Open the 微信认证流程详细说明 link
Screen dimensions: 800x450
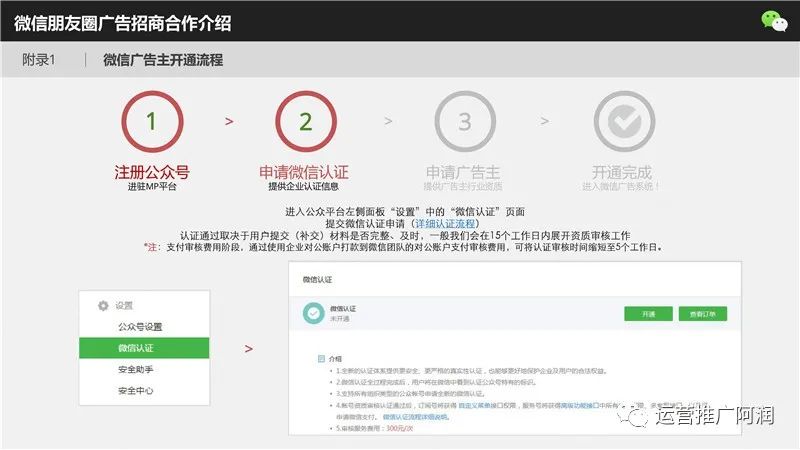(415, 417)
